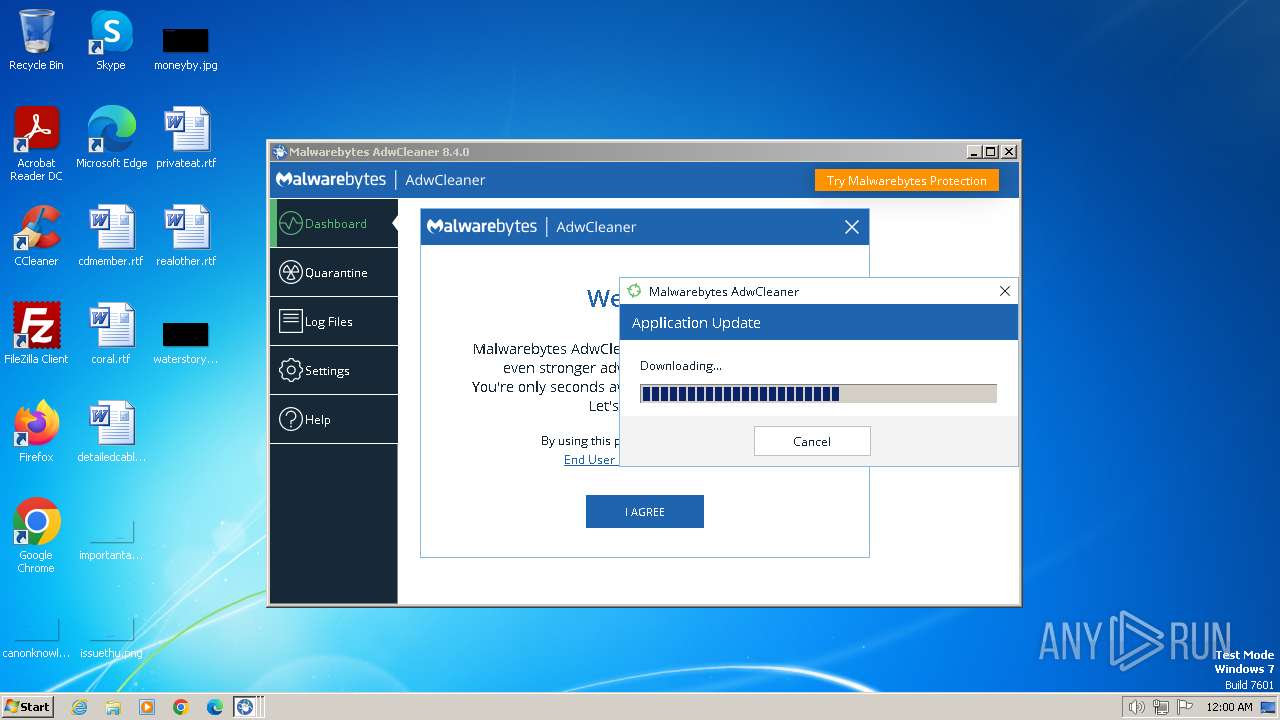Click the Log Files document icon
Viewport: 1280px width, 720px height.
[x=290, y=321]
